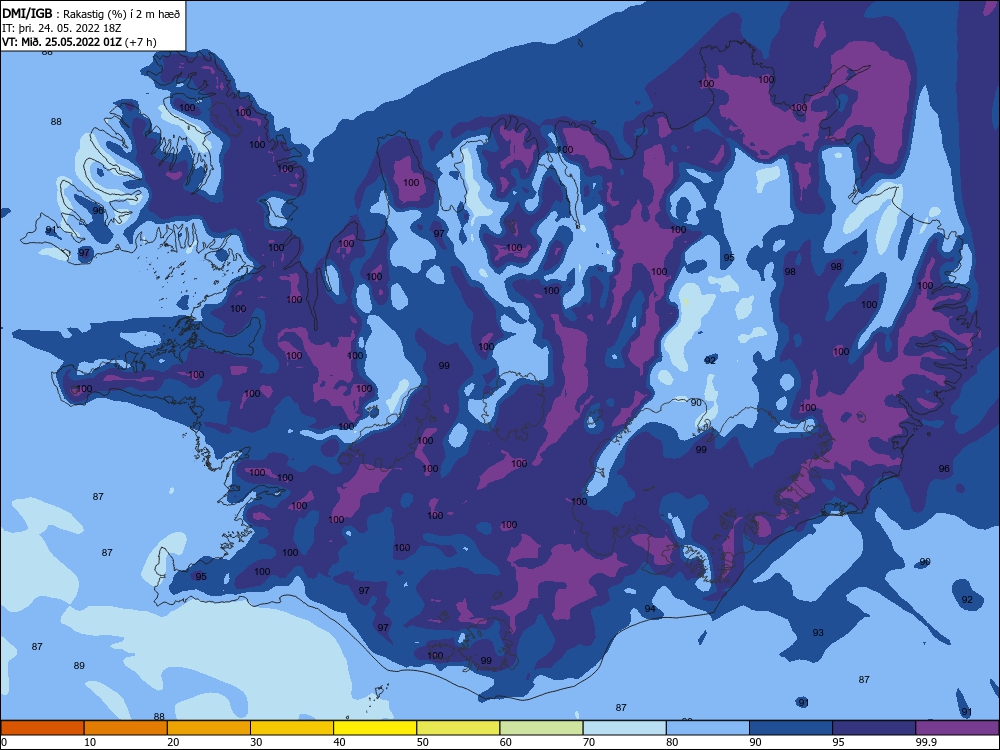Click the '50' legend scale label

[422, 742]
